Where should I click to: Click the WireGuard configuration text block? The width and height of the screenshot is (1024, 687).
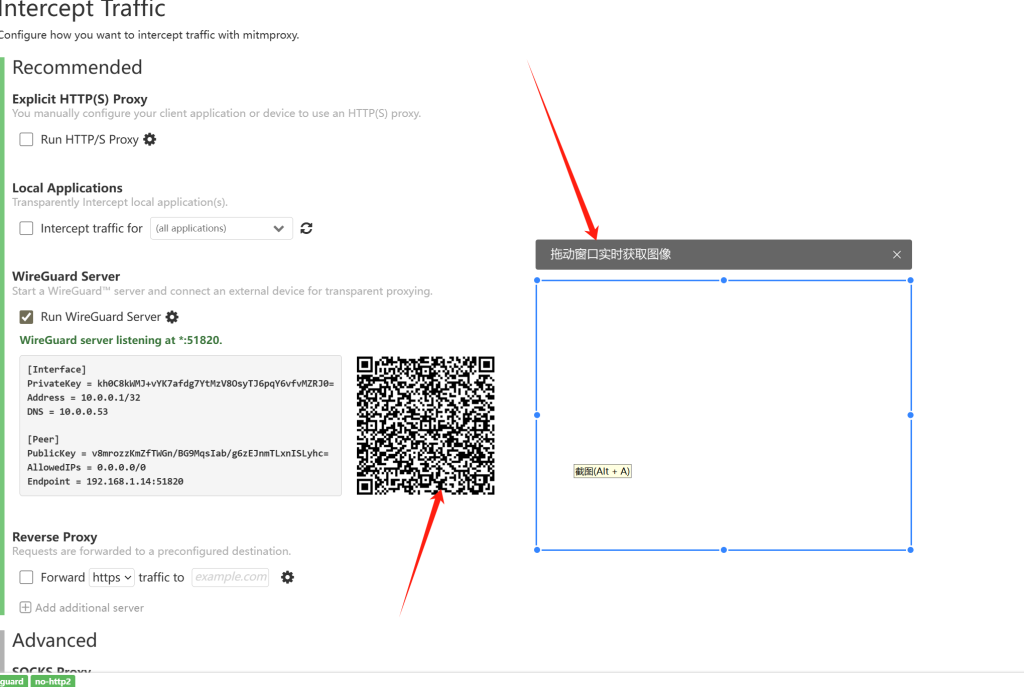point(180,425)
